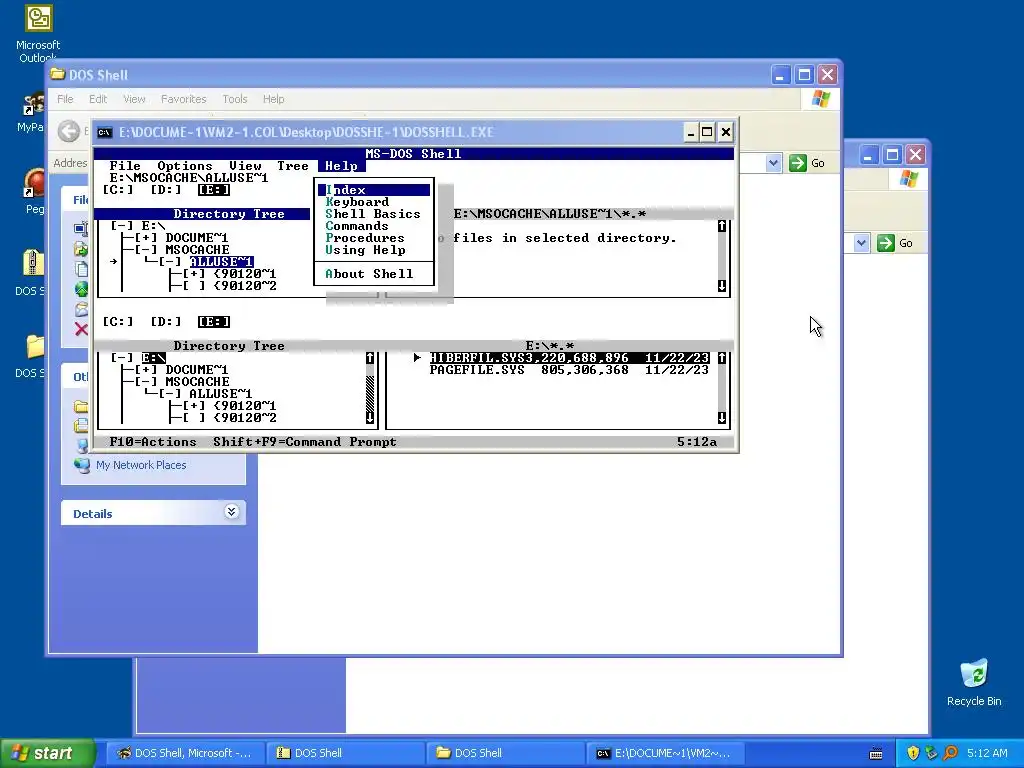Collapse ALLUSE~1 in the lower directory tree
This screenshot has width=1024, height=768.
(170, 394)
